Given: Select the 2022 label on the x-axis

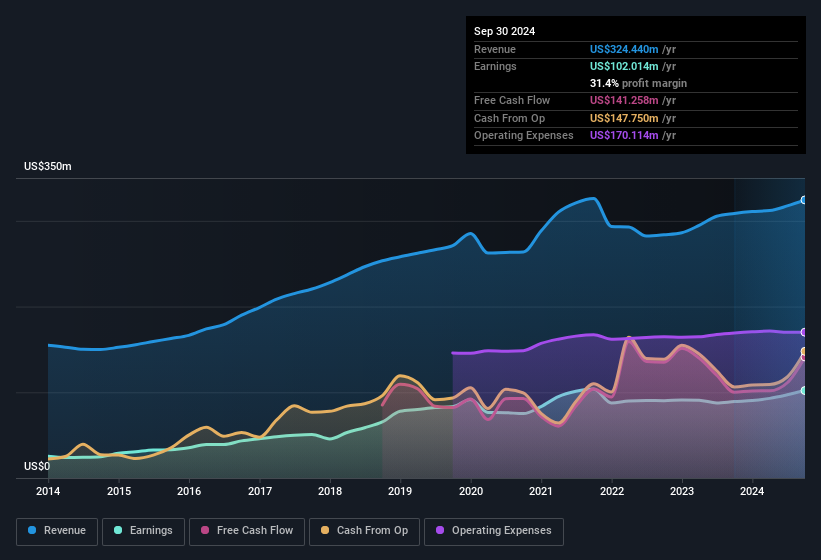Looking at the screenshot, I should [x=611, y=491].
